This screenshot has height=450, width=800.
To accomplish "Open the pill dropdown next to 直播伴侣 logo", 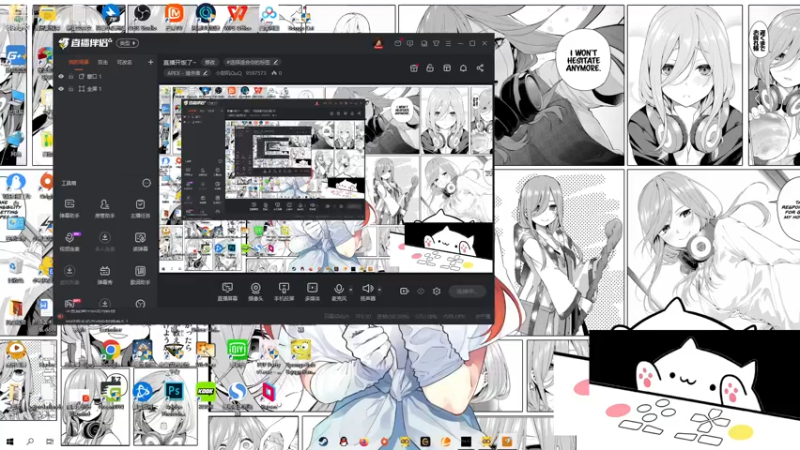I will 127,43.
